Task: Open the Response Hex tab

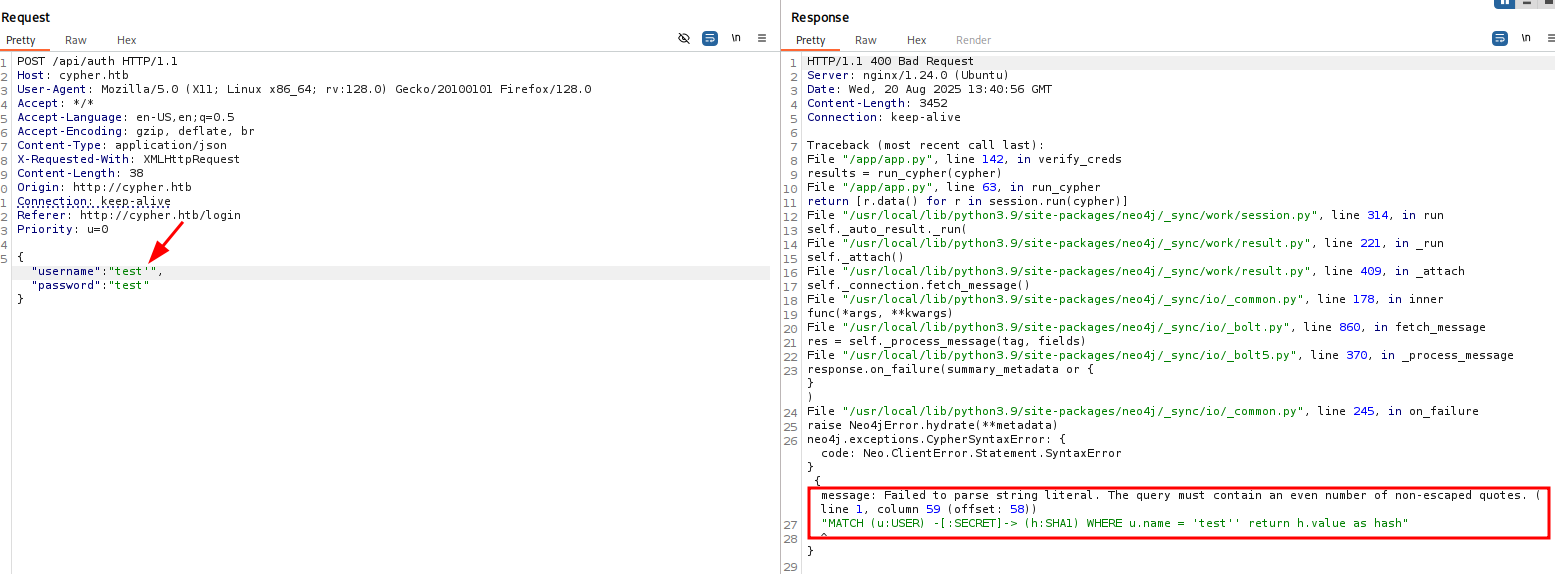Action: [x=917, y=40]
